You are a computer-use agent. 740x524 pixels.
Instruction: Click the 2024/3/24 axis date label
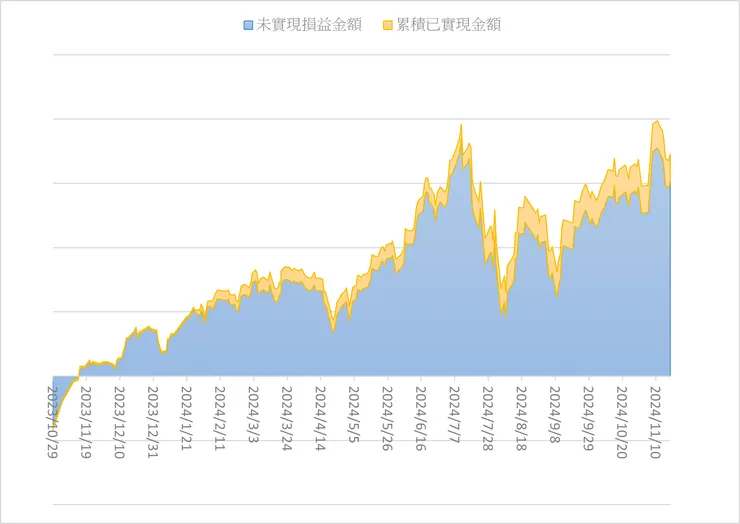[x=287, y=419]
